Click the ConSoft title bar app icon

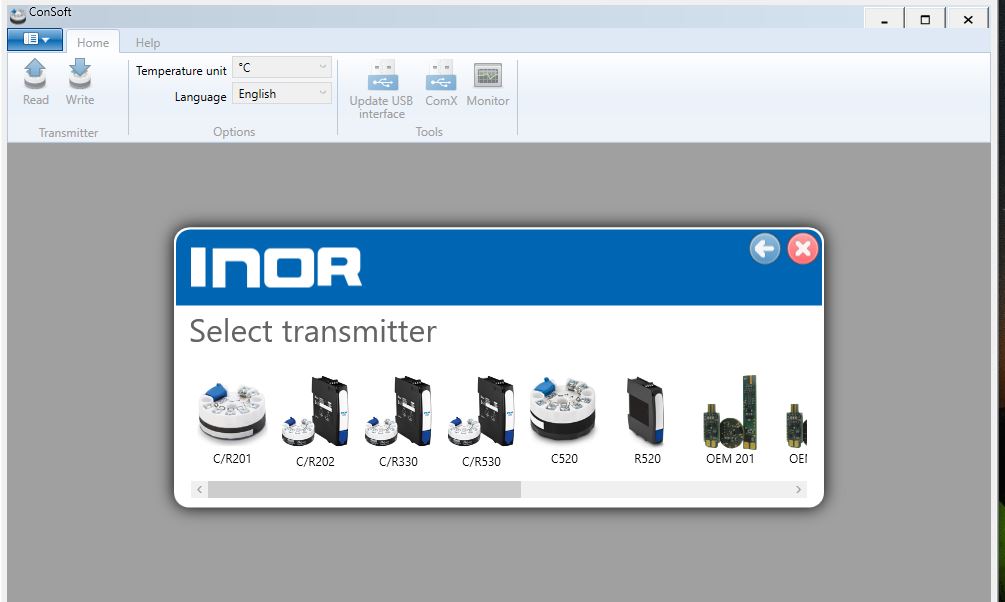(x=18, y=14)
